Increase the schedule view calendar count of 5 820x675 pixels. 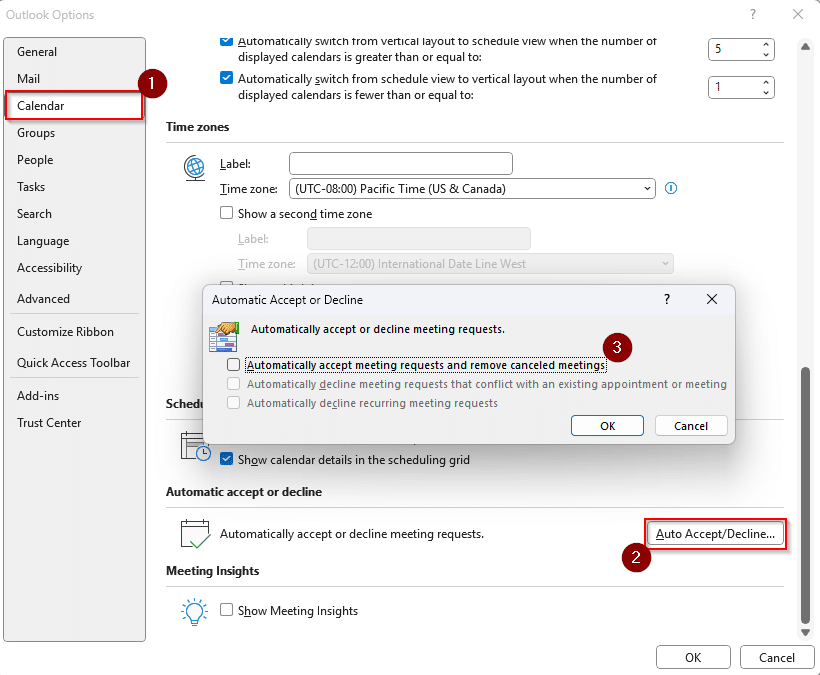click(x=766, y=44)
